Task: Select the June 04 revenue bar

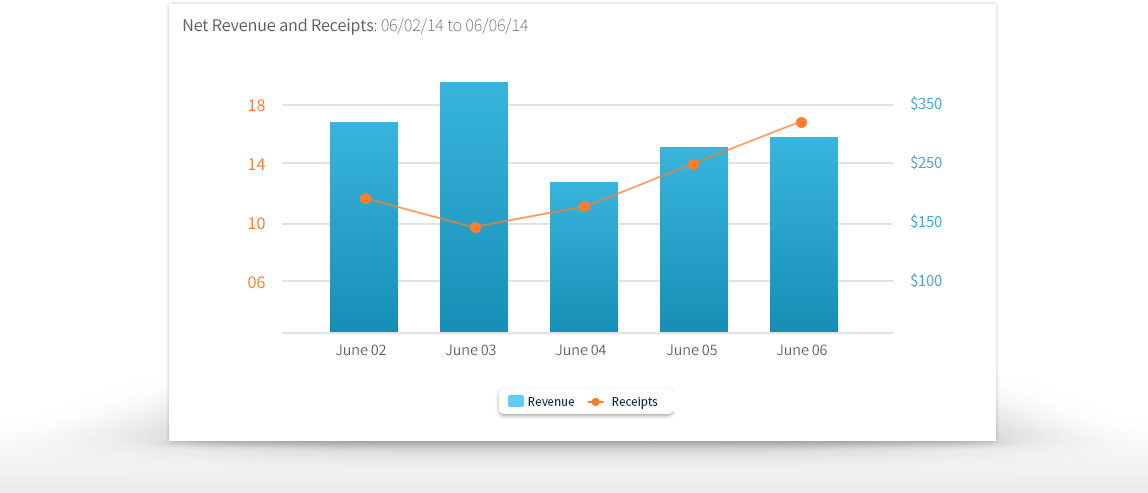Action: pos(584,270)
